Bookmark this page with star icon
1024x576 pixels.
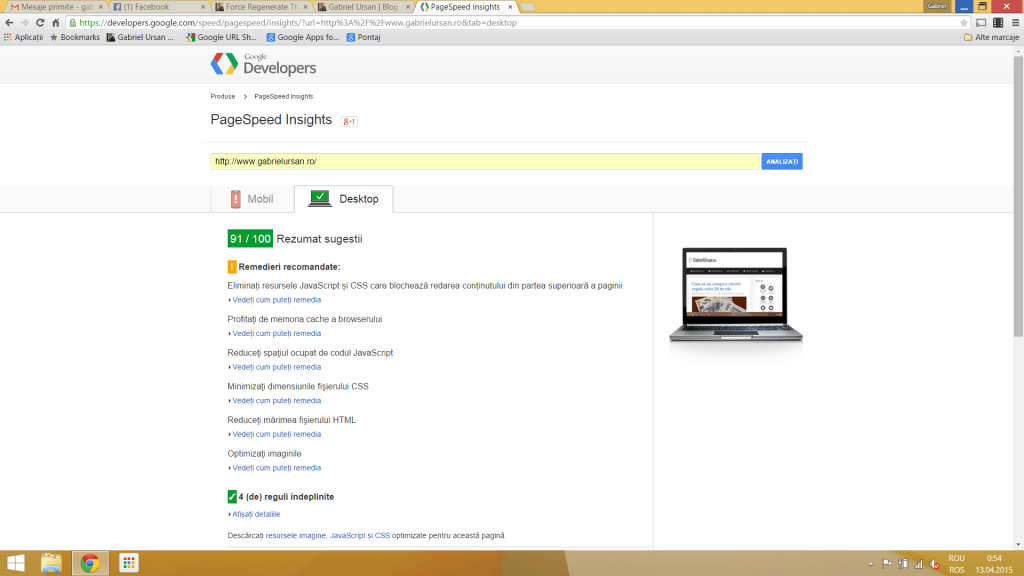(x=964, y=23)
